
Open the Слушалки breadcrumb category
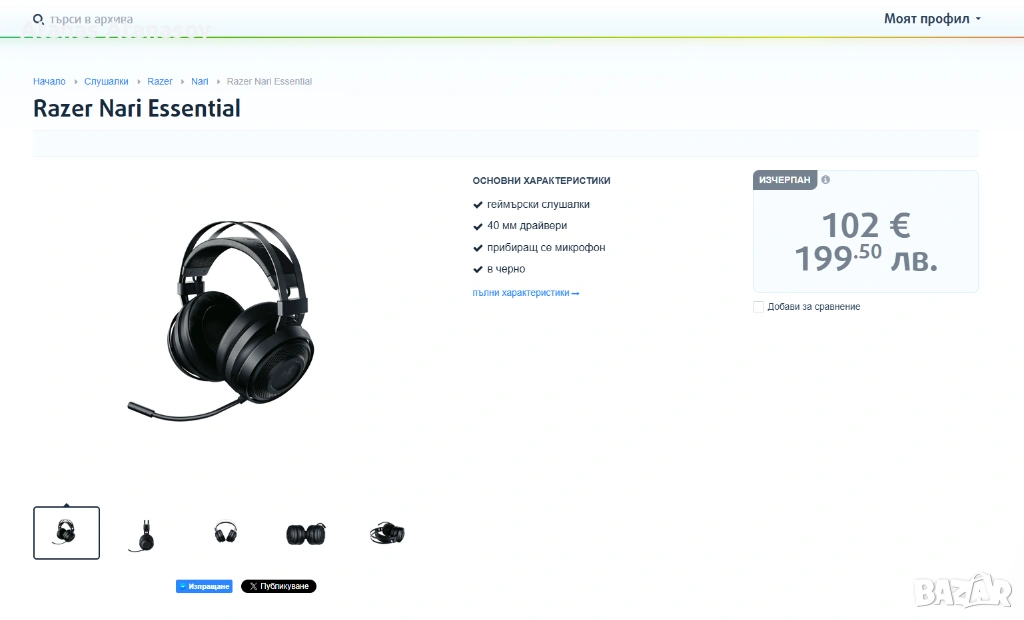[x=106, y=82]
